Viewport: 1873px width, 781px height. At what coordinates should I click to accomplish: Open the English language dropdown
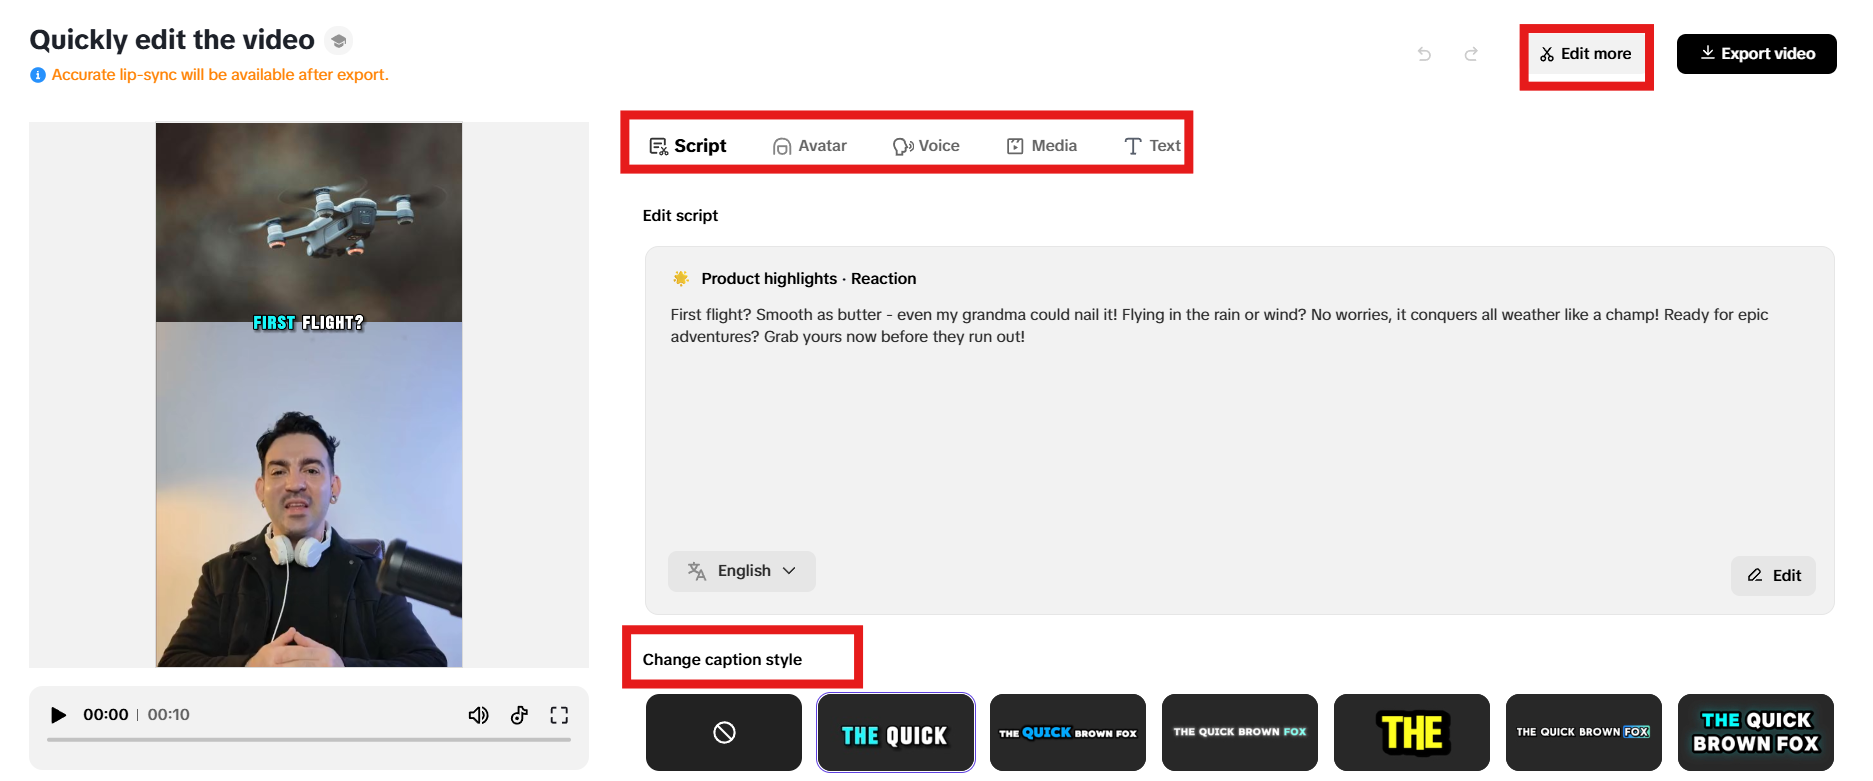(x=742, y=571)
